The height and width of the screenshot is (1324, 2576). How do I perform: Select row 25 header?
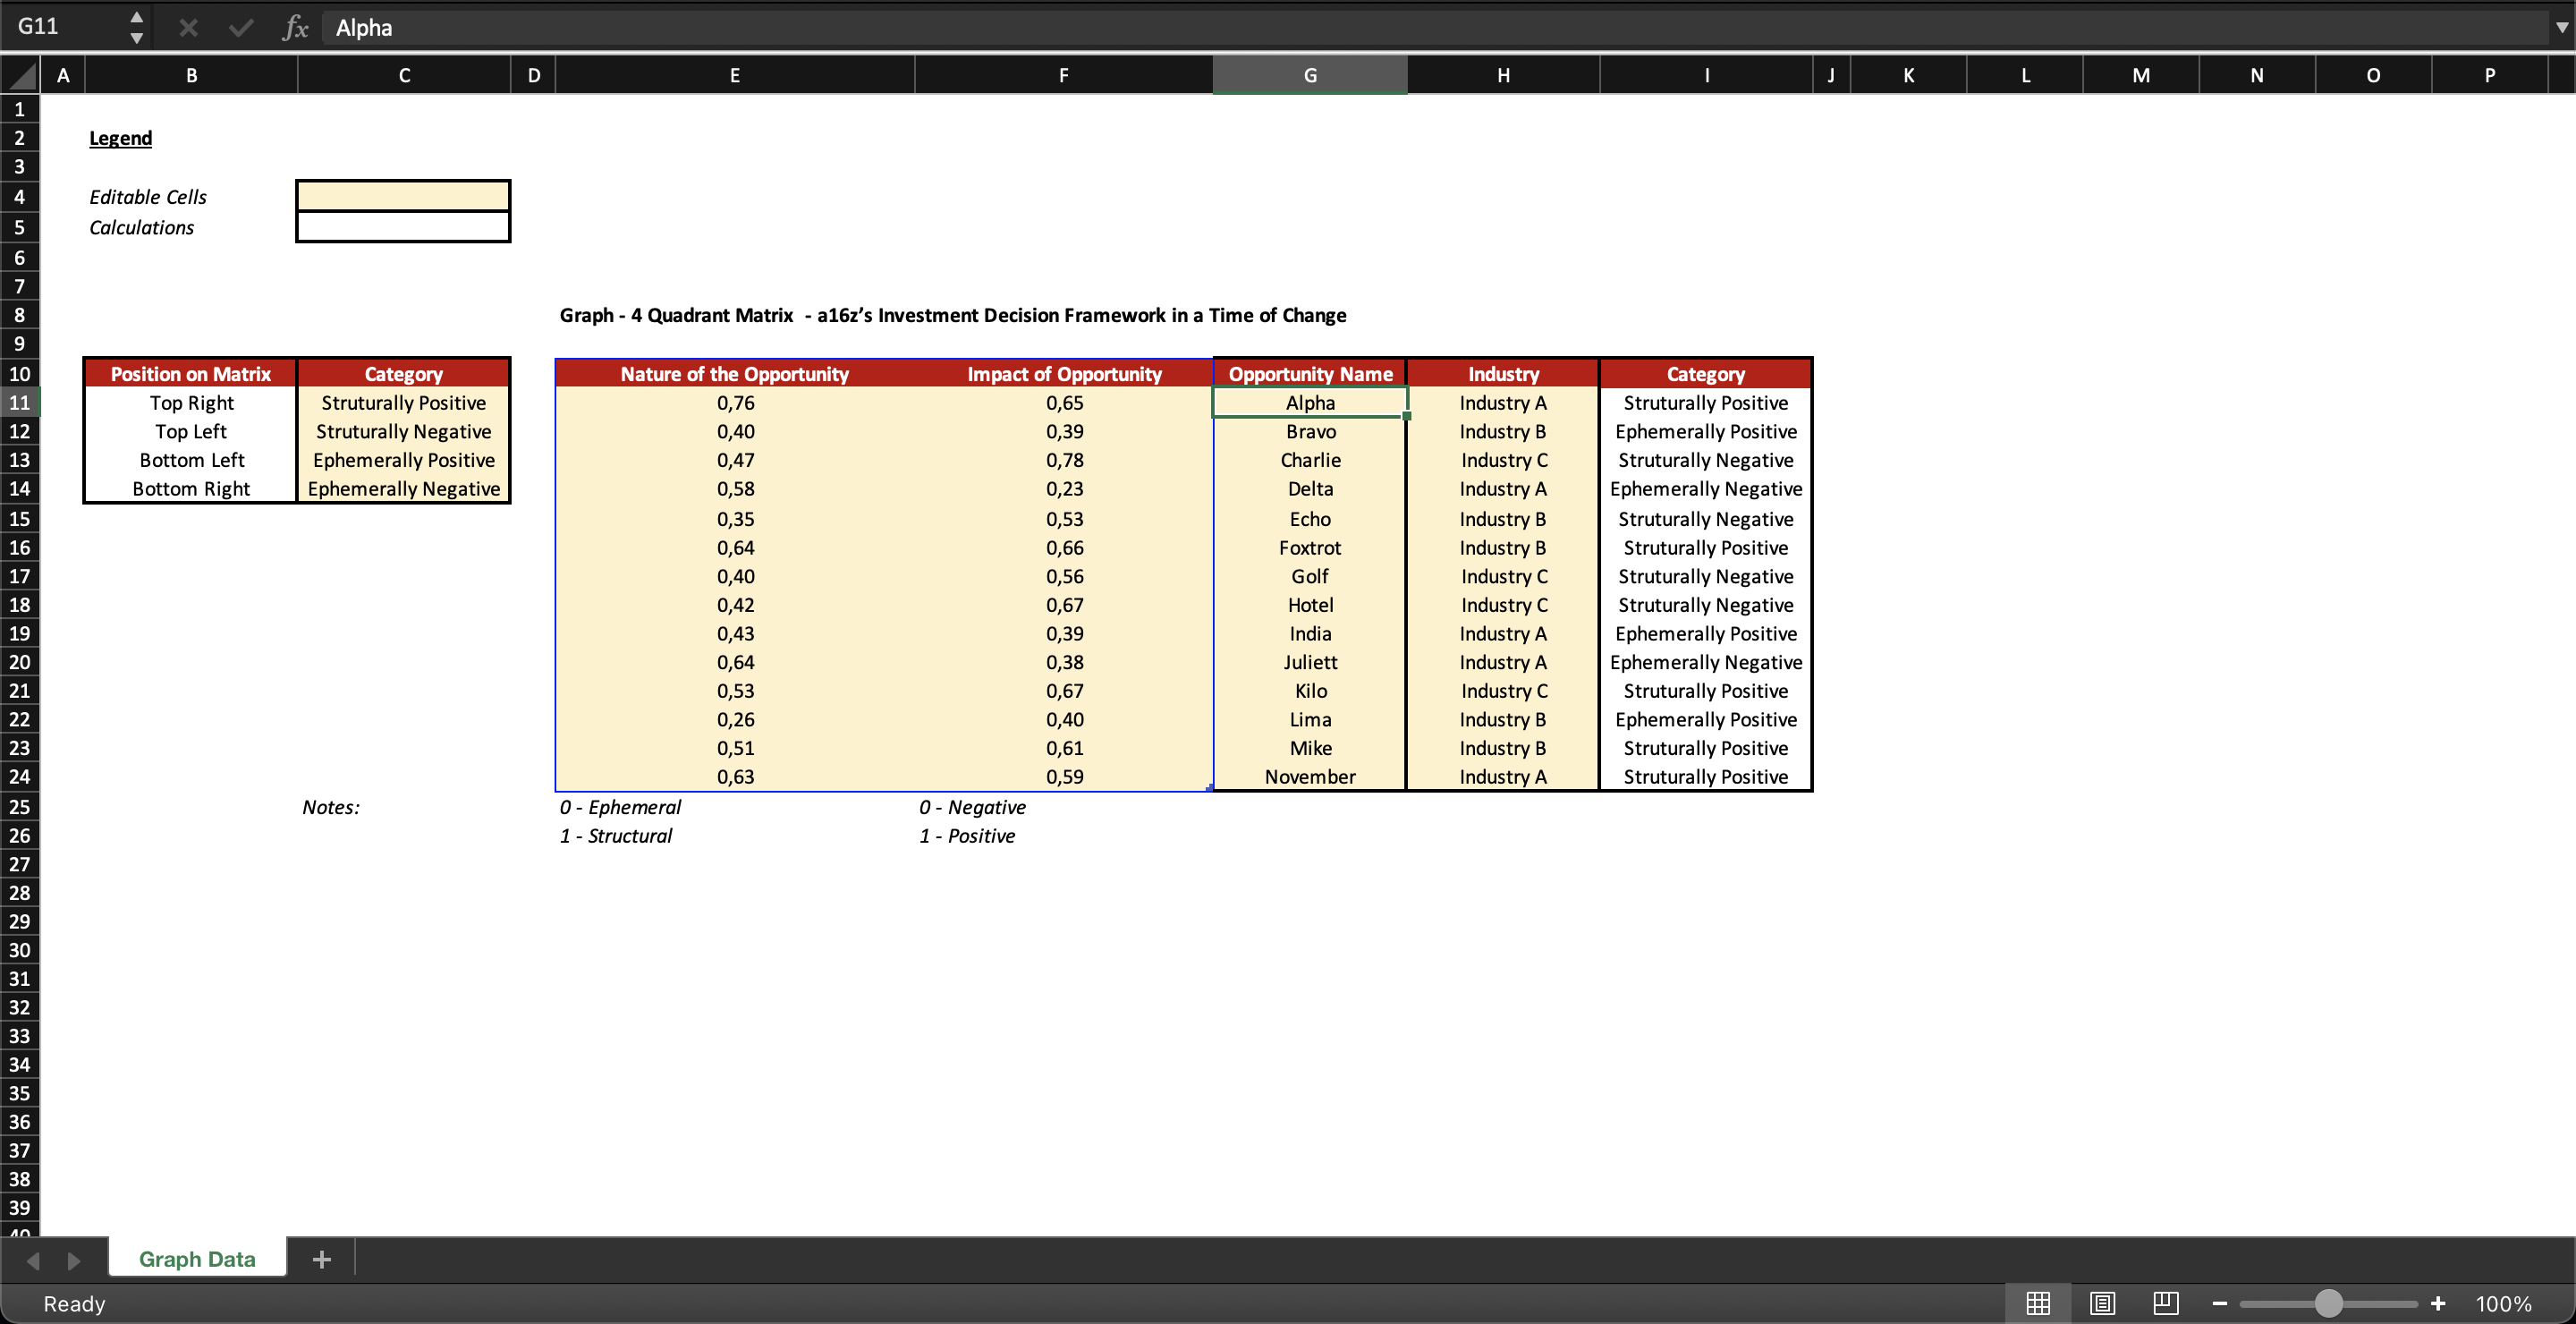tap(19, 807)
